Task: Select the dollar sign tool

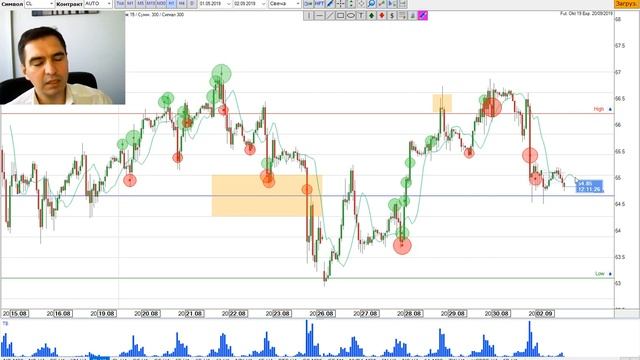Action: (392, 16)
